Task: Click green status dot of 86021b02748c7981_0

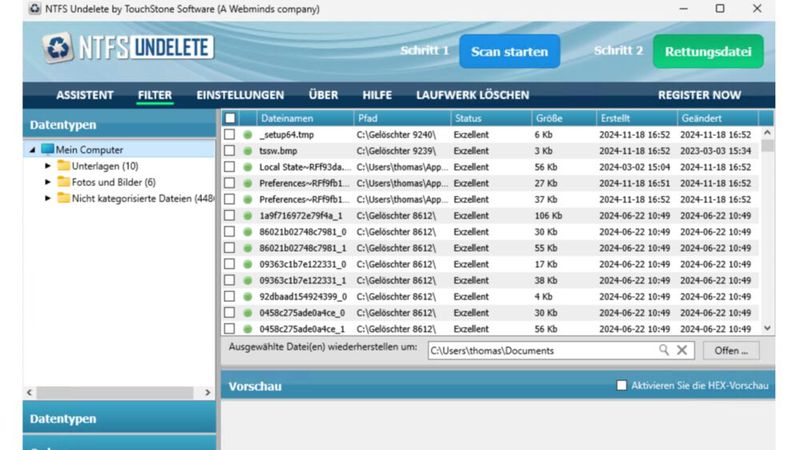Action: [x=247, y=232]
